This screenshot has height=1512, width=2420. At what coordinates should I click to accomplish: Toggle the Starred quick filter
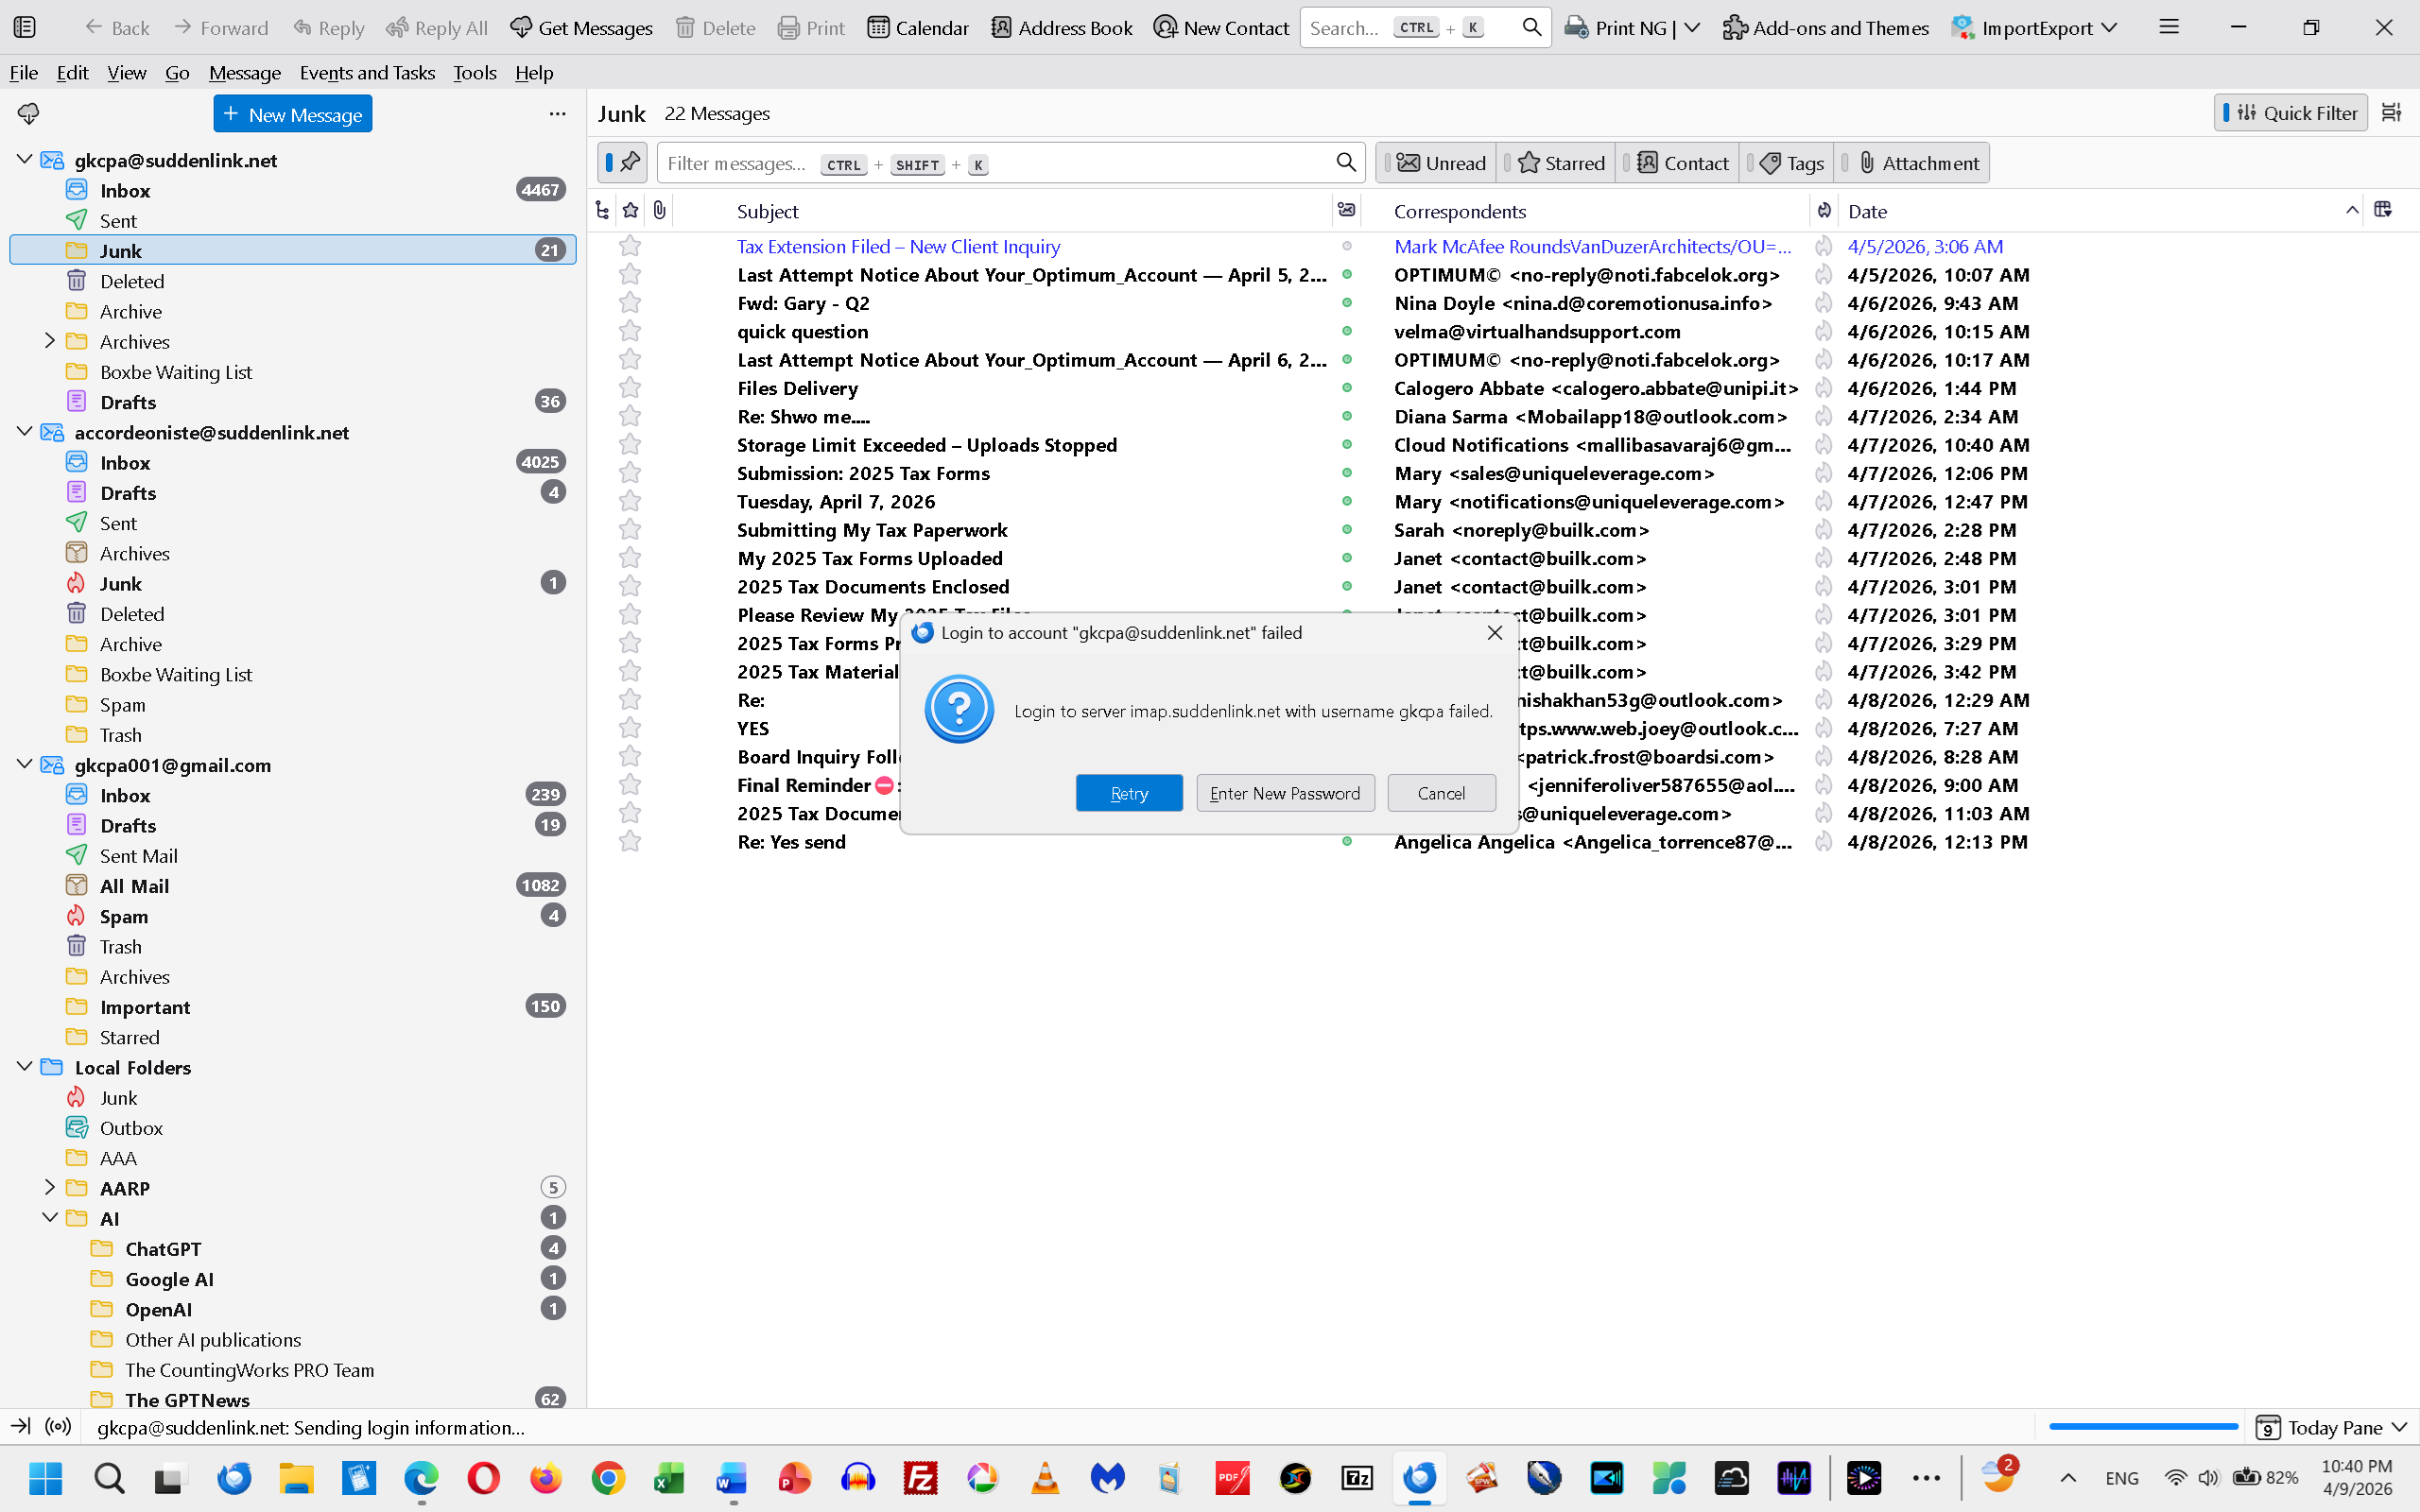pos(1560,163)
